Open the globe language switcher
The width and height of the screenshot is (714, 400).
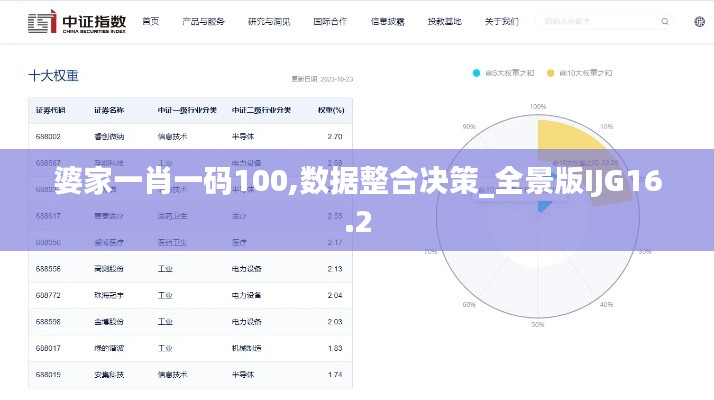699,21
